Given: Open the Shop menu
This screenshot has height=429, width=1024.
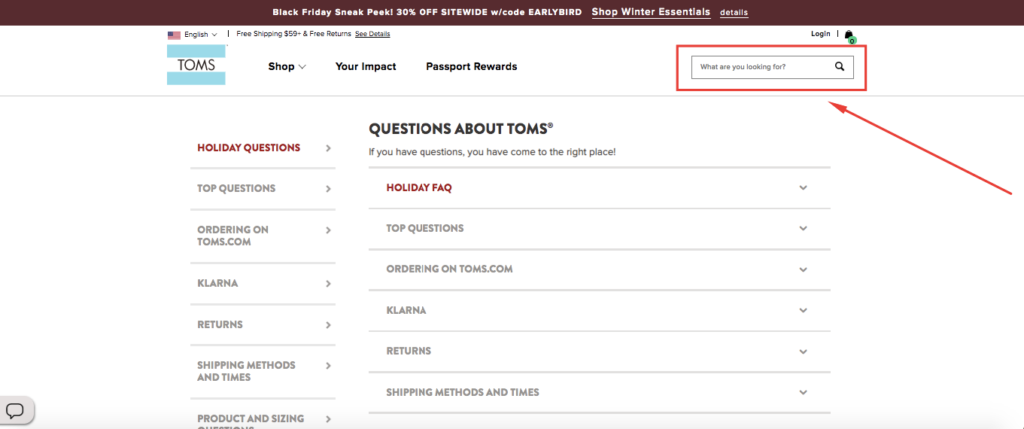Looking at the screenshot, I should tap(287, 67).
